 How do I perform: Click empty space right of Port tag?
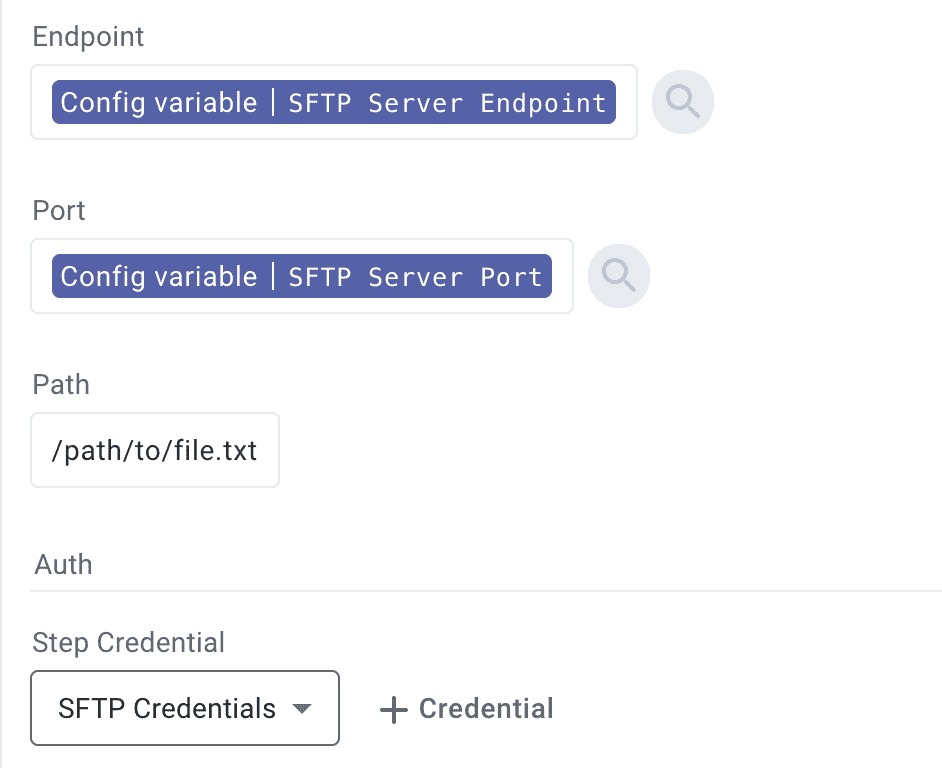pos(562,277)
